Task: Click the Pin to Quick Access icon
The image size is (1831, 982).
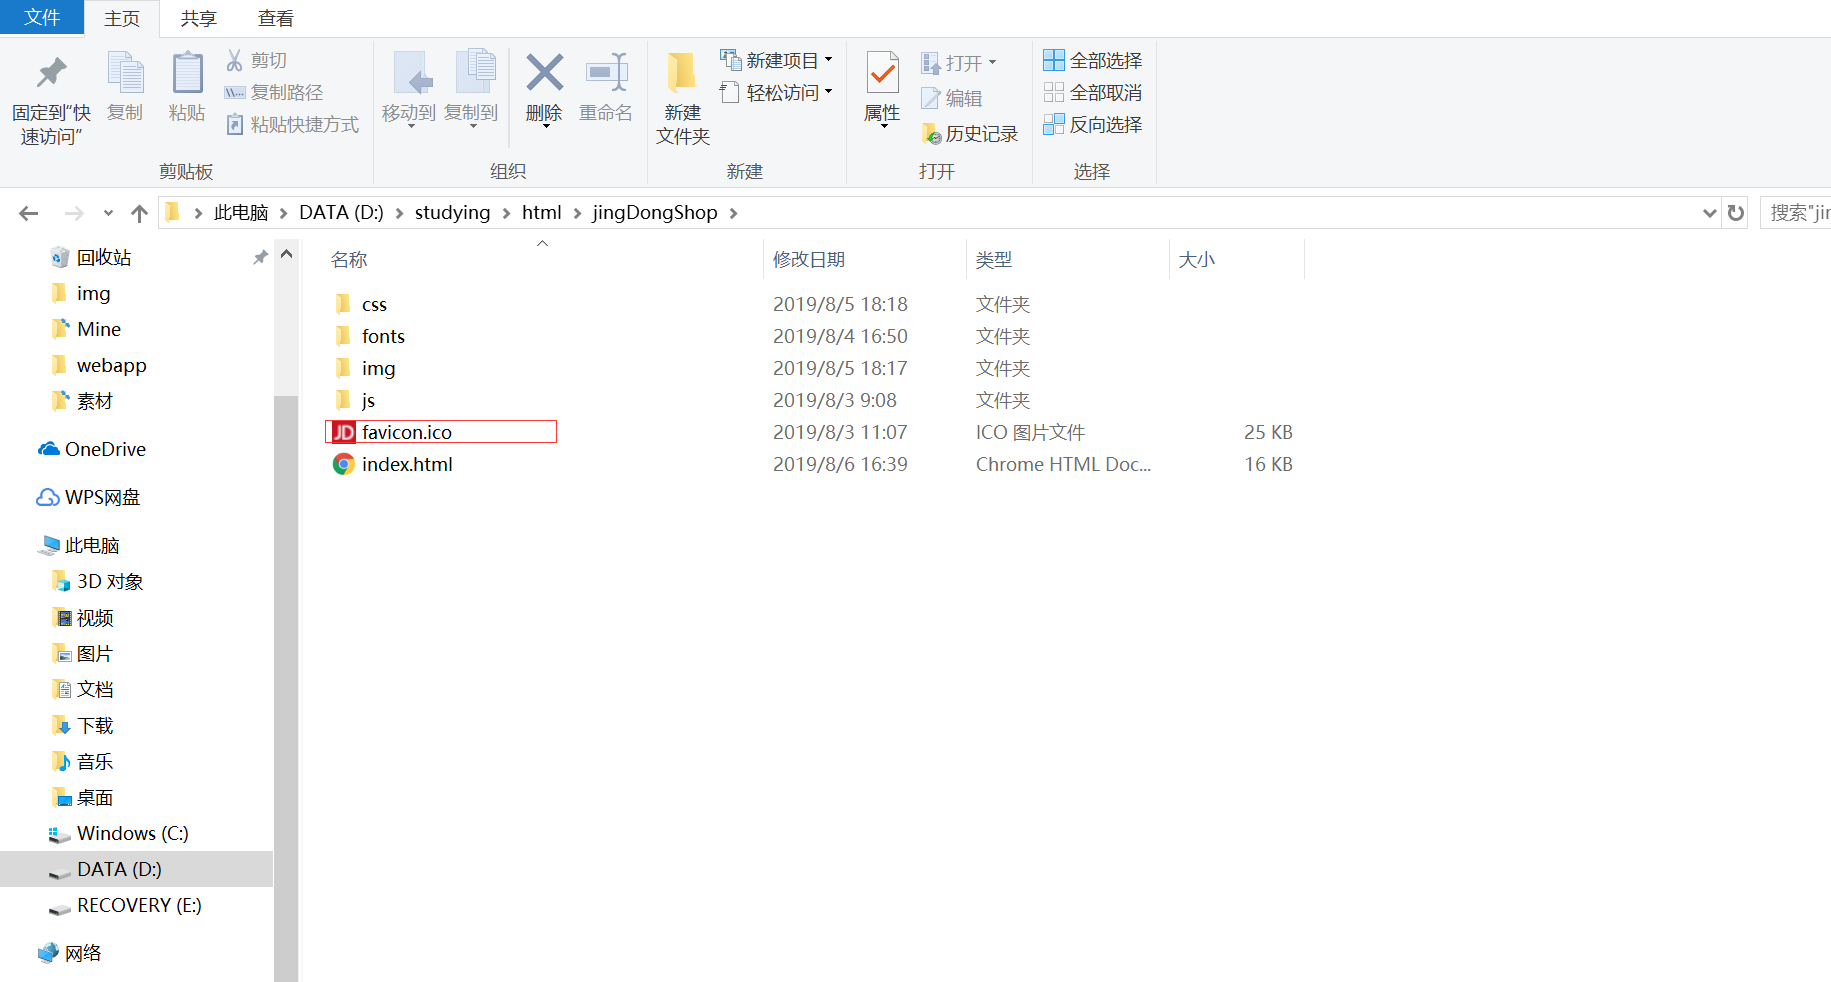Action: coord(51,73)
